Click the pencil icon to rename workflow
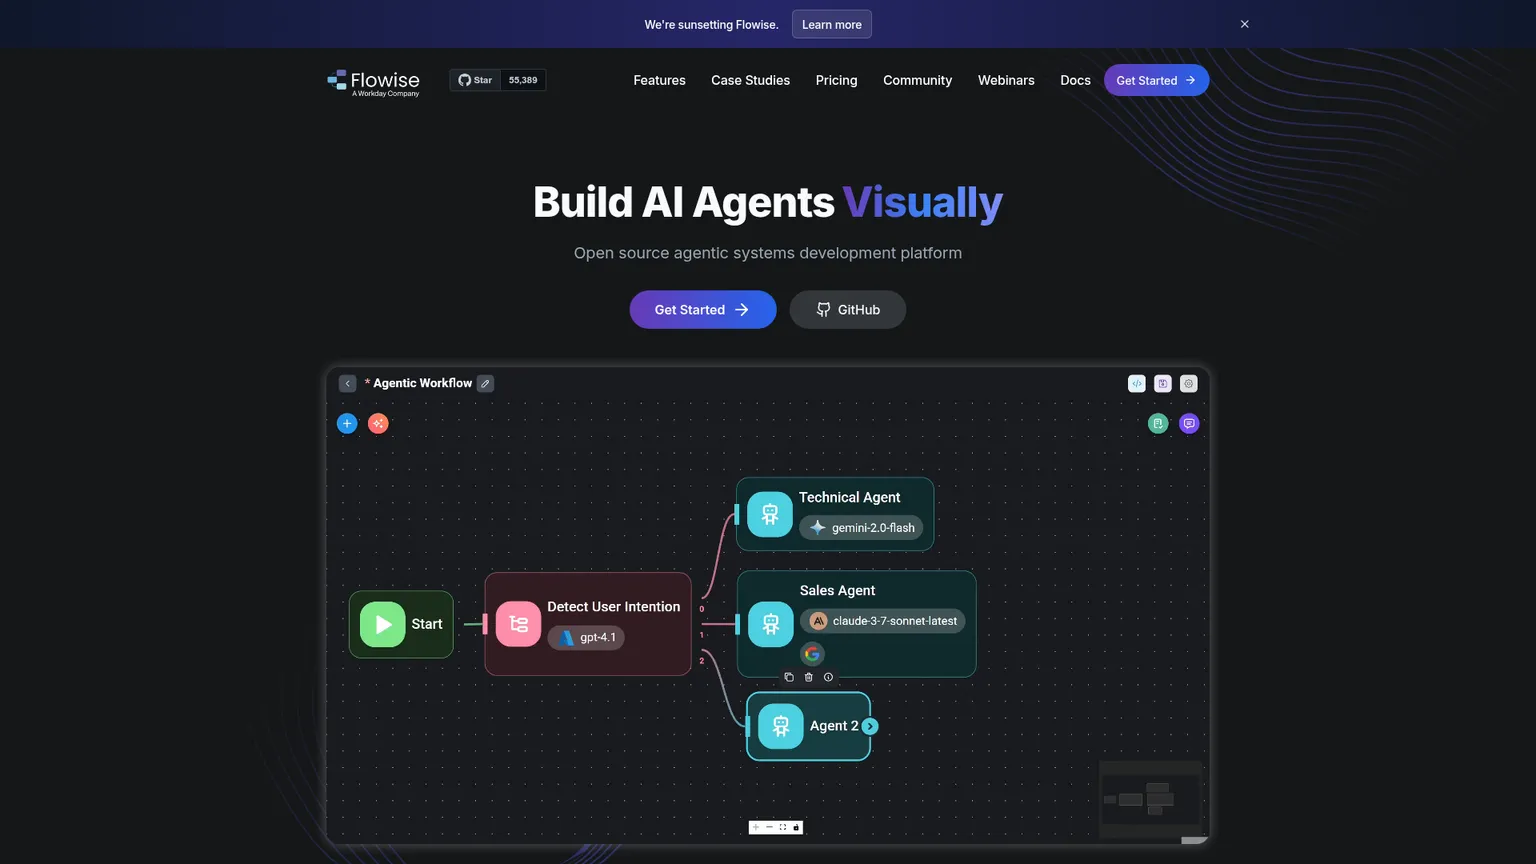This screenshot has height=864, width=1536. (x=485, y=383)
